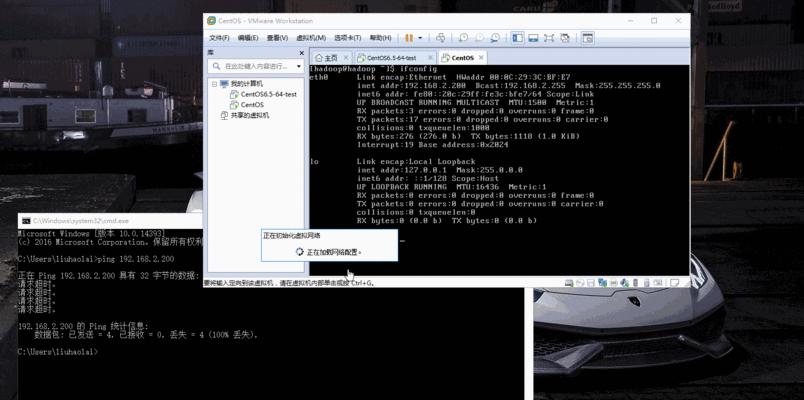Click inet addr:127.0.0.1 line in terminal
This screenshot has width=804, height=400.
pos(440,170)
